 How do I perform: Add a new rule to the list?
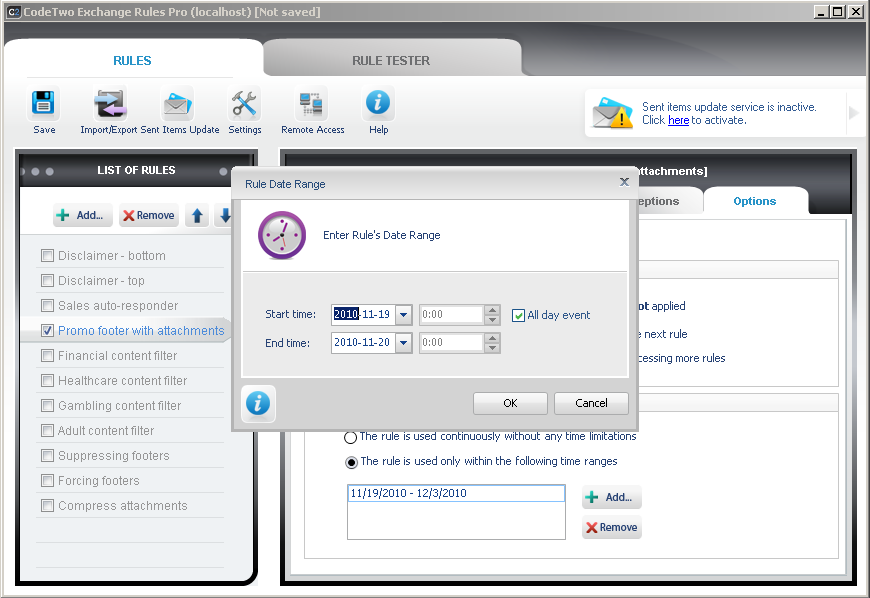pos(83,215)
